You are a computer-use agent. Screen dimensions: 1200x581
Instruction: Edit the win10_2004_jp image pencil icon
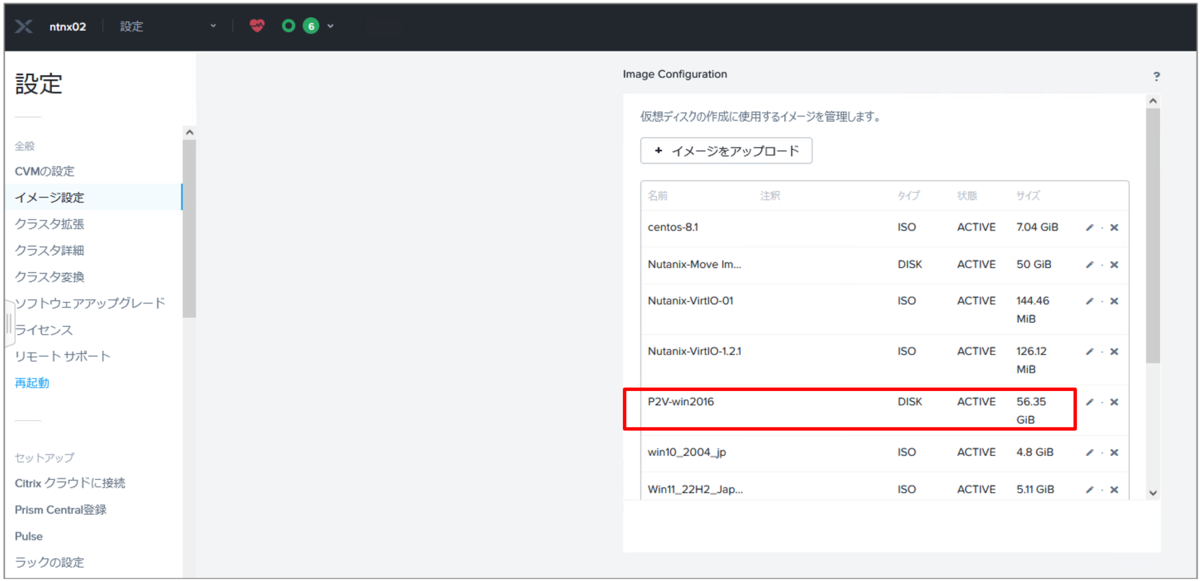click(1090, 453)
